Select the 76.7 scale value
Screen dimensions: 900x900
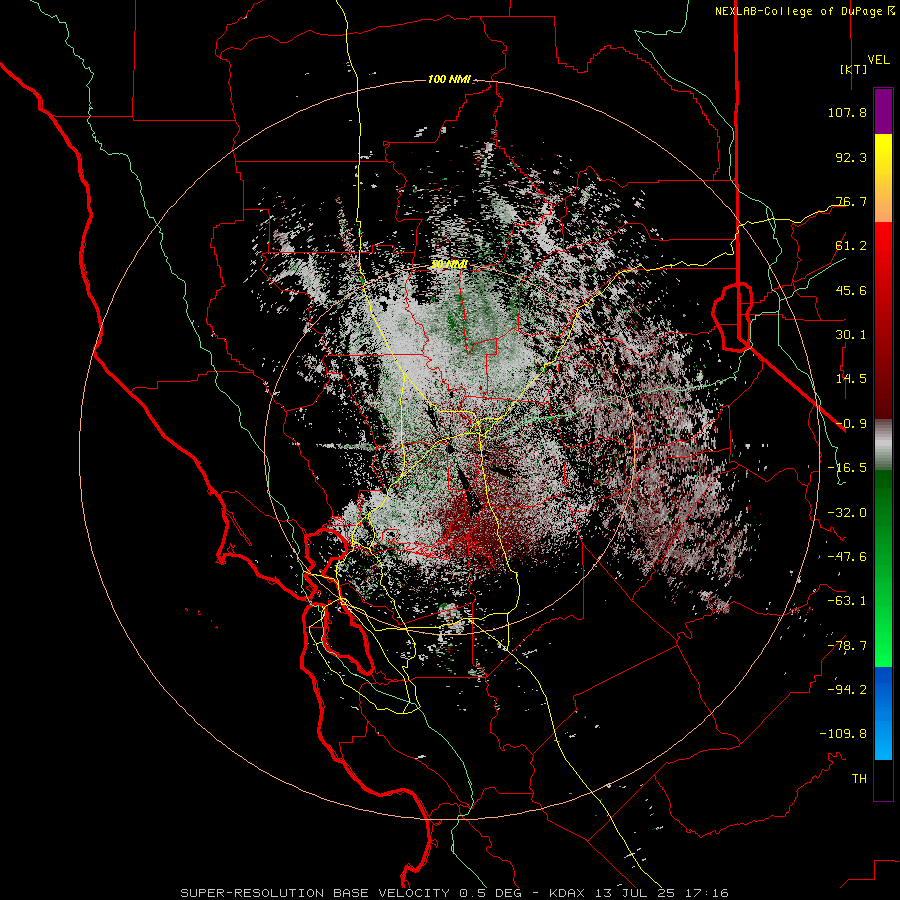(x=851, y=201)
